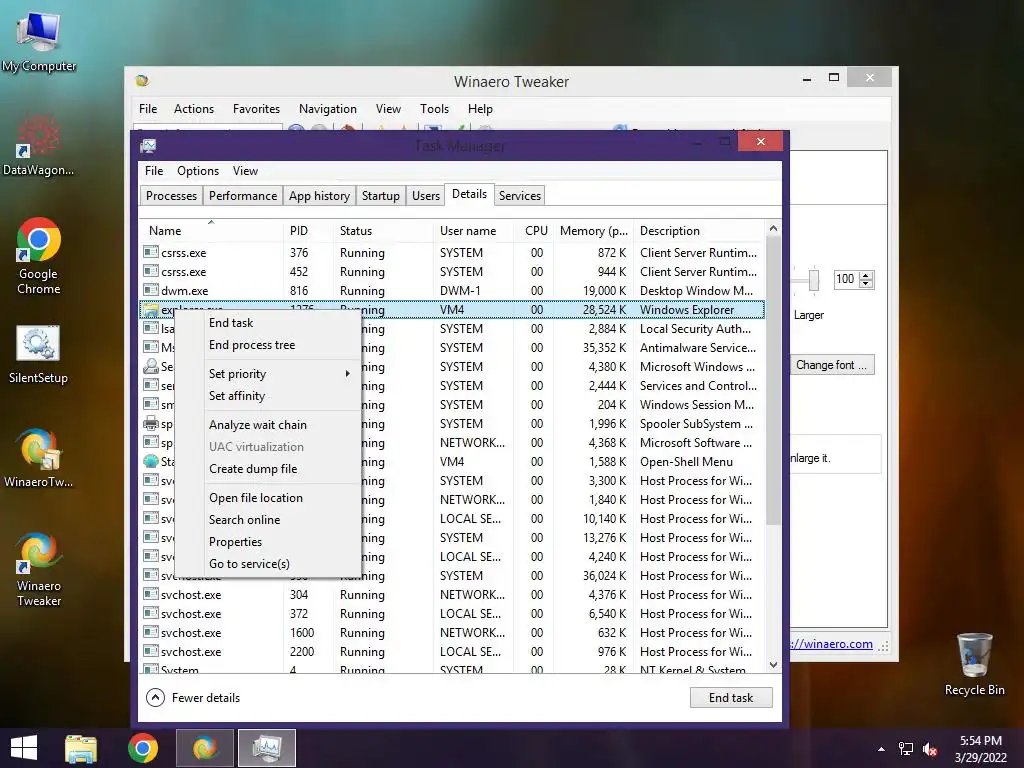The width and height of the screenshot is (1024, 768).
Task: Select Analyze wait chain
Action: (x=280, y=424)
